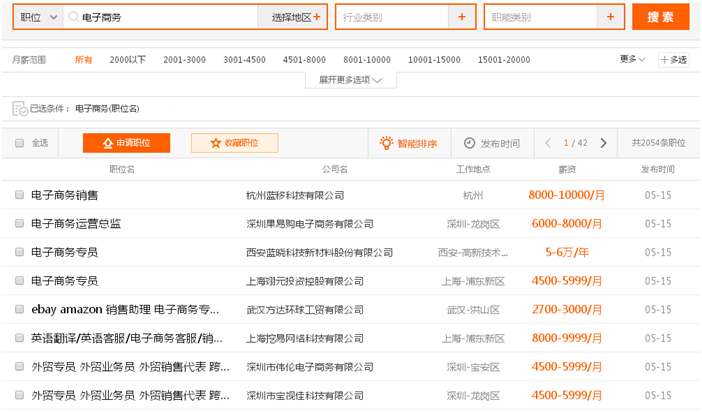The width and height of the screenshot is (702, 413).
Task: Open the 职位 search type dropdown
Action: click(x=40, y=17)
